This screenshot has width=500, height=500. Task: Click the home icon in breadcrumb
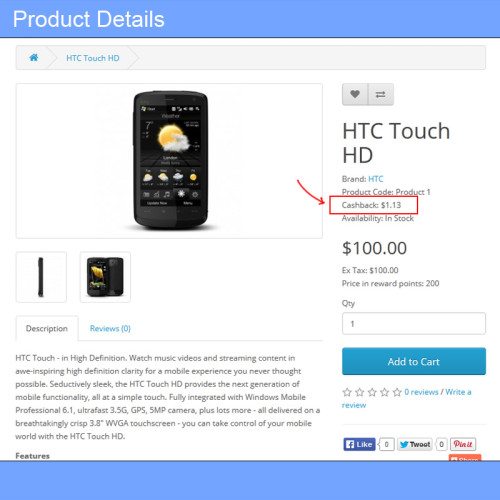pos(34,58)
